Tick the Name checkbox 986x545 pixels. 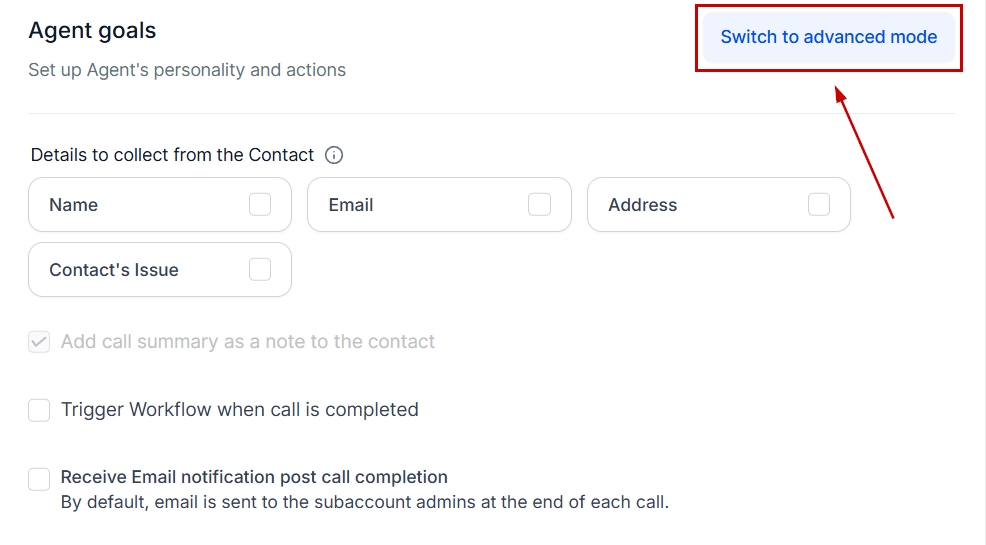pyautogui.click(x=260, y=205)
